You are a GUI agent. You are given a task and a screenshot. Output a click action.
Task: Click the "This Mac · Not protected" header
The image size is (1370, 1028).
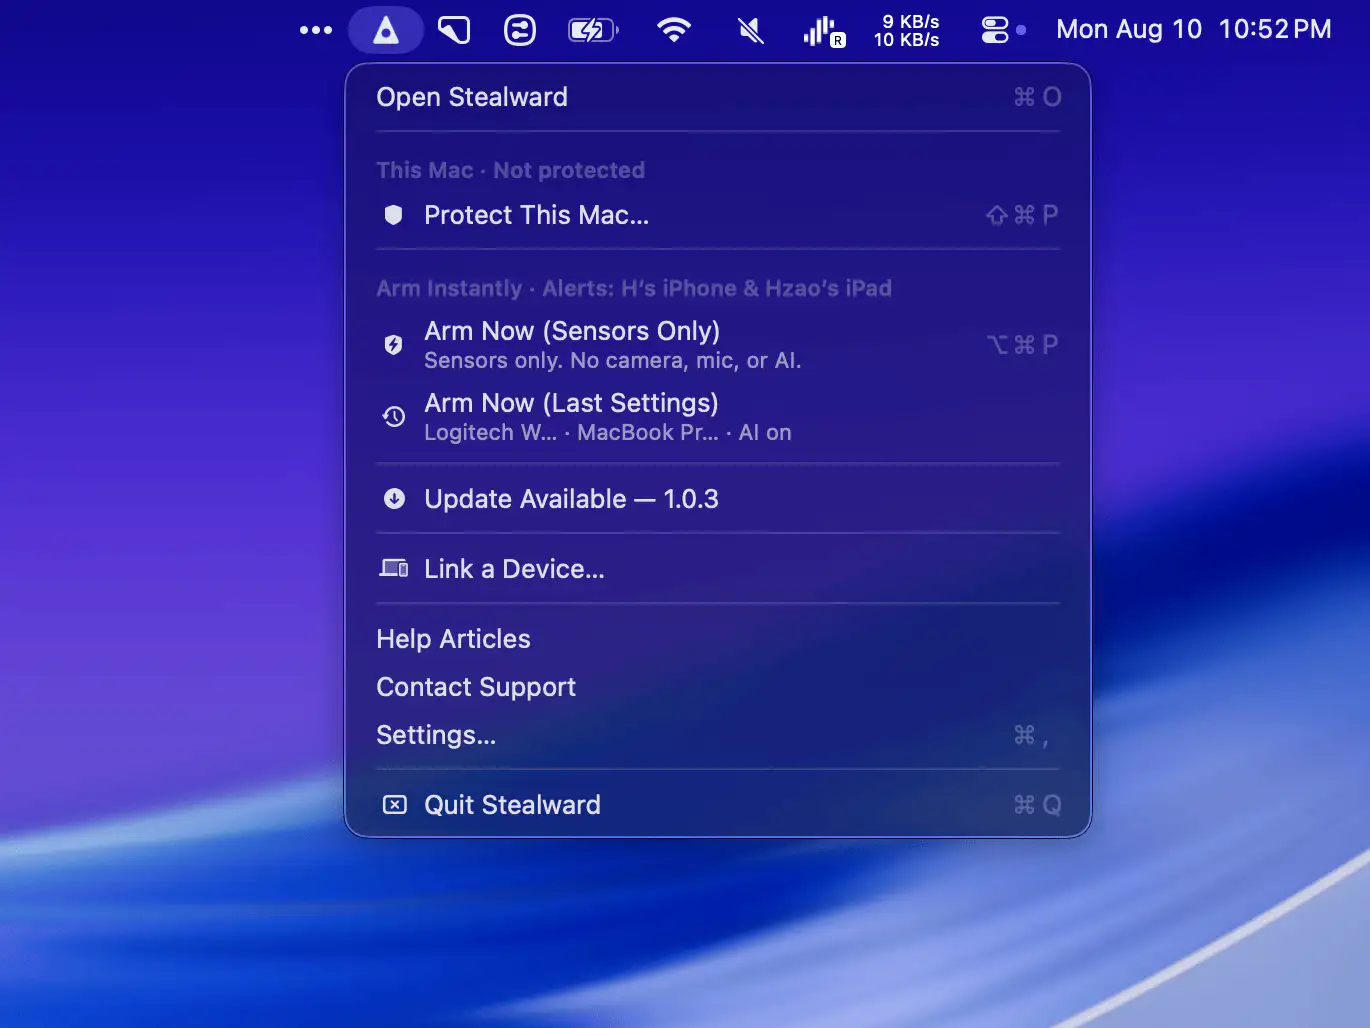[x=510, y=170]
